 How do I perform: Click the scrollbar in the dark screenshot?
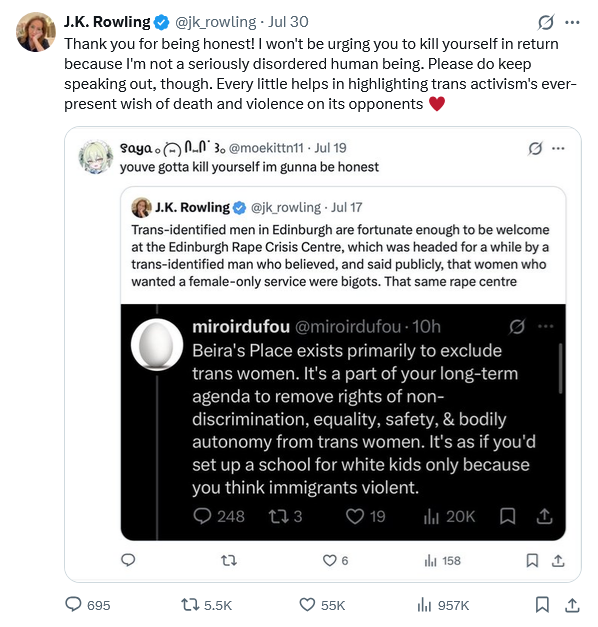point(560,368)
